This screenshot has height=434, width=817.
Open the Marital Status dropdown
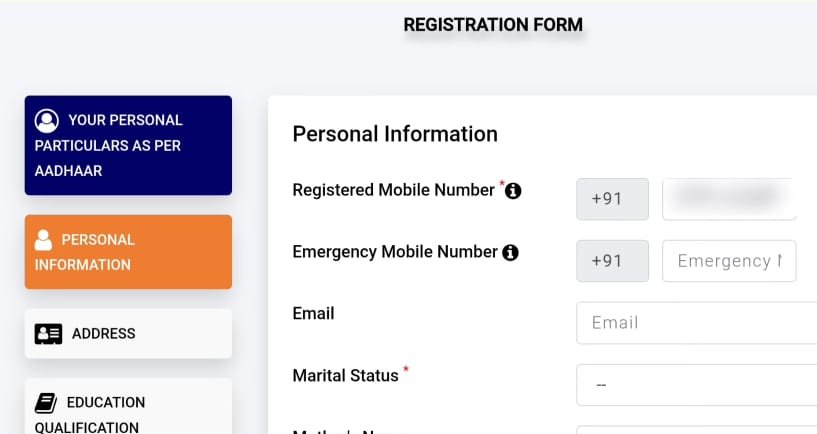[x=696, y=385]
